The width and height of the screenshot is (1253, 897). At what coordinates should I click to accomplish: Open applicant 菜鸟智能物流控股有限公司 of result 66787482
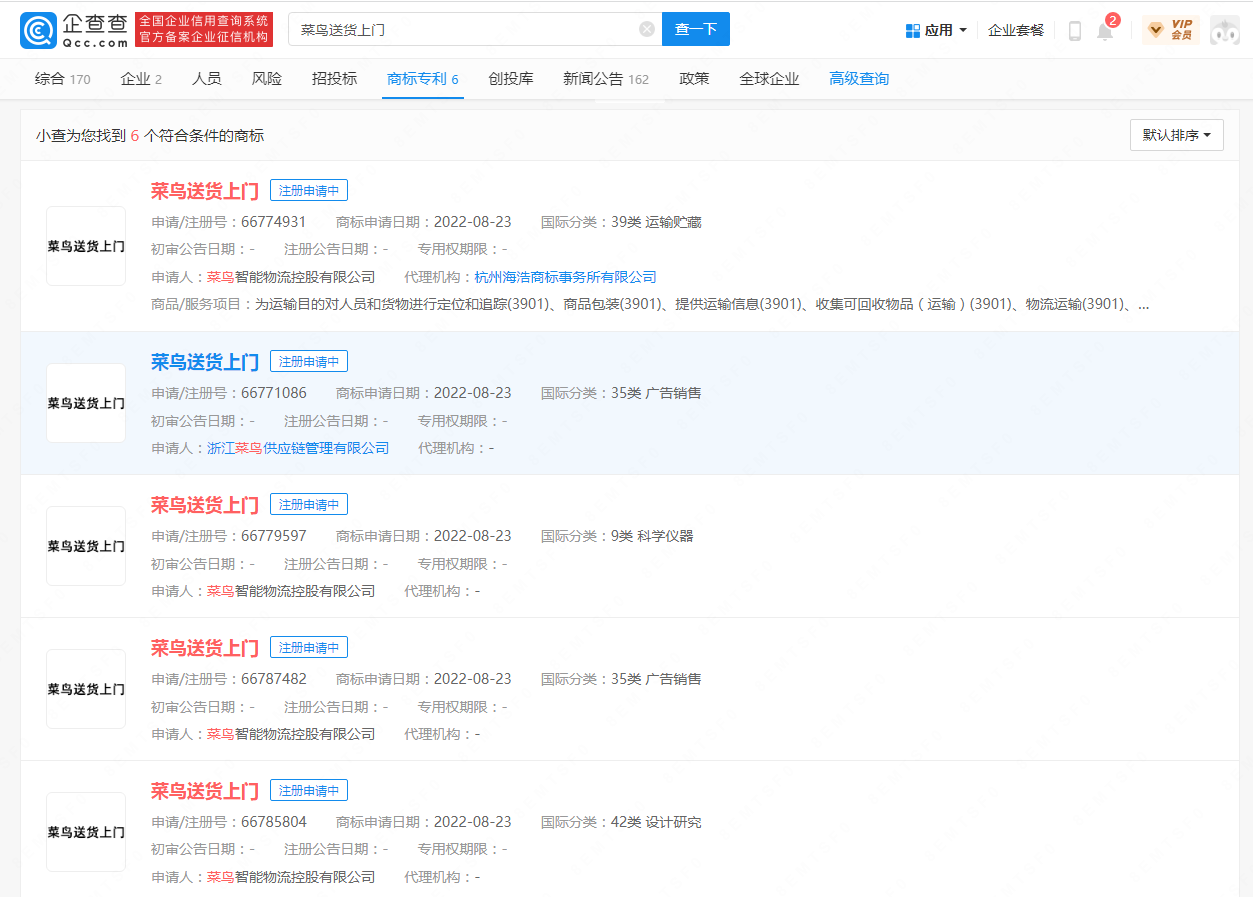pos(291,734)
